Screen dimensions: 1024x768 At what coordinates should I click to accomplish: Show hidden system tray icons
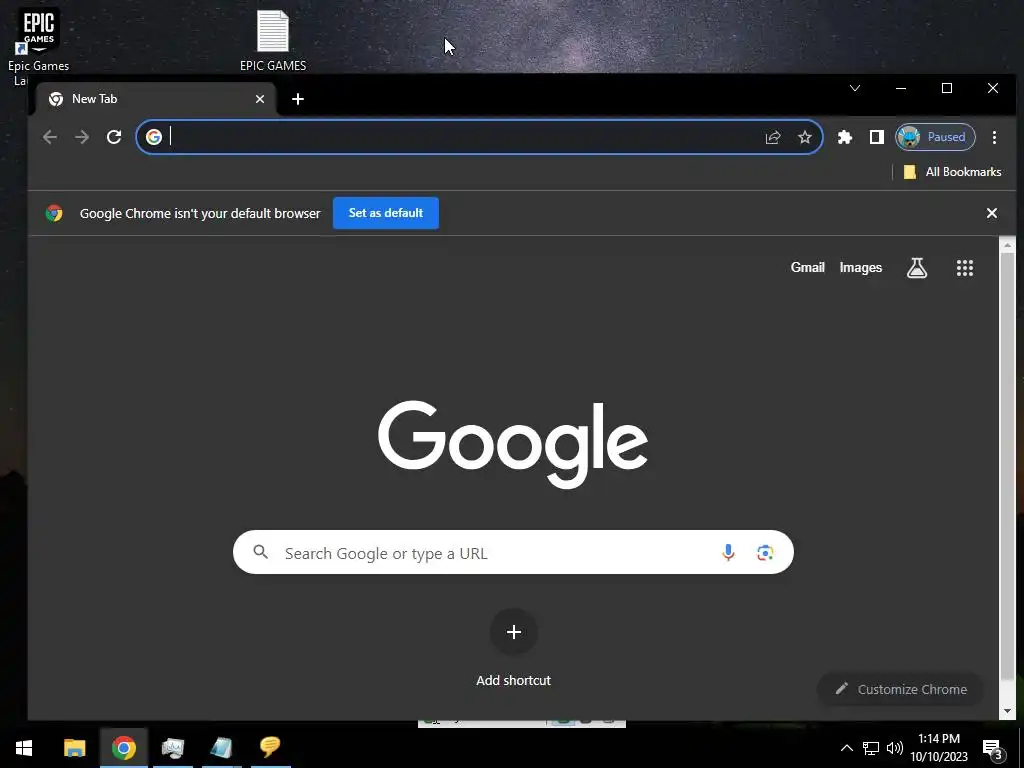coord(846,748)
